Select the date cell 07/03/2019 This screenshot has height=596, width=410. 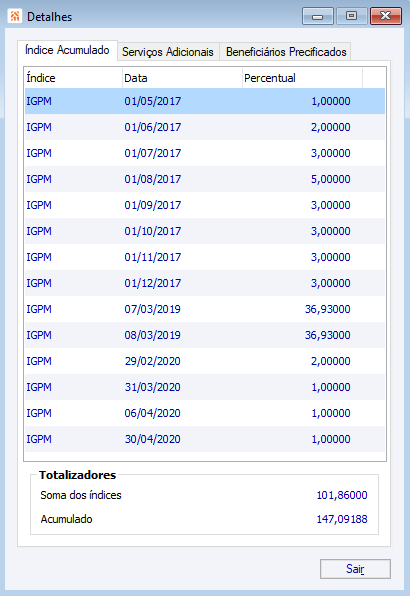pos(152,309)
